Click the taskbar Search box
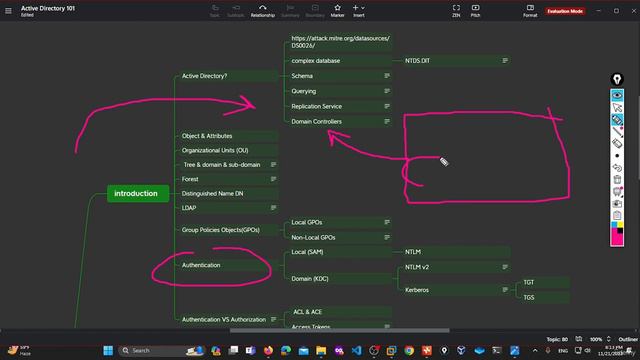This screenshot has height=360, width=640. point(161,350)
